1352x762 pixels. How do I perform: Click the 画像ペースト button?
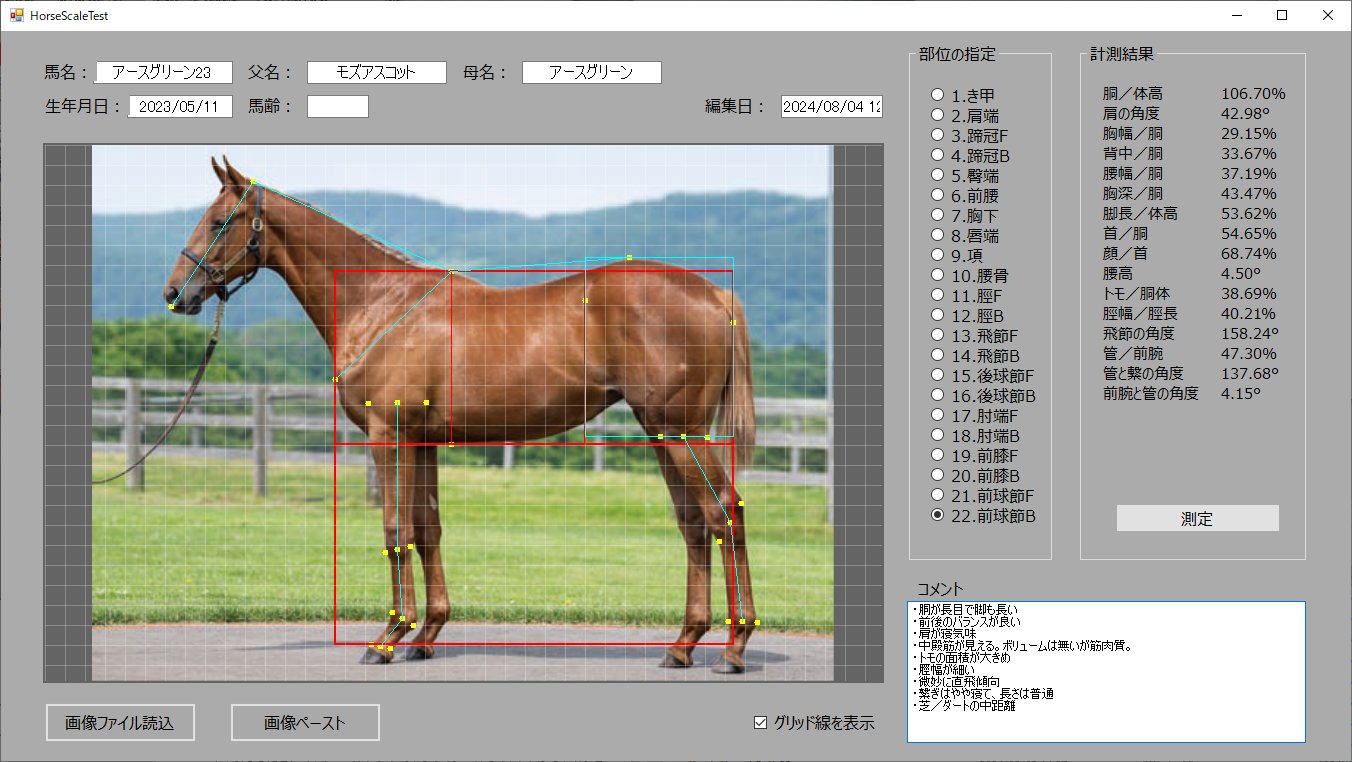pos(305,723)
